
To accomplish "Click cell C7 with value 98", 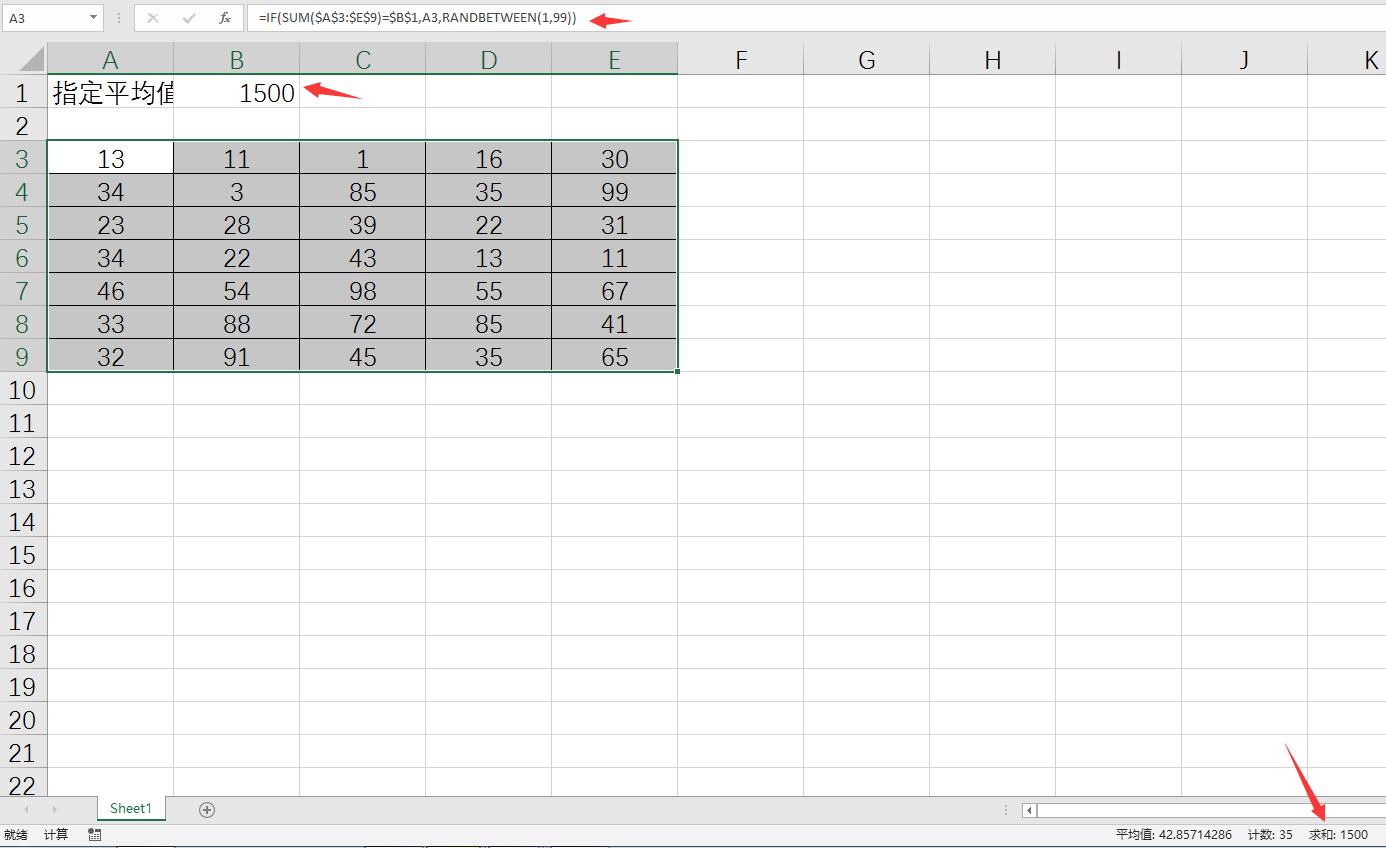I will 362,290.
